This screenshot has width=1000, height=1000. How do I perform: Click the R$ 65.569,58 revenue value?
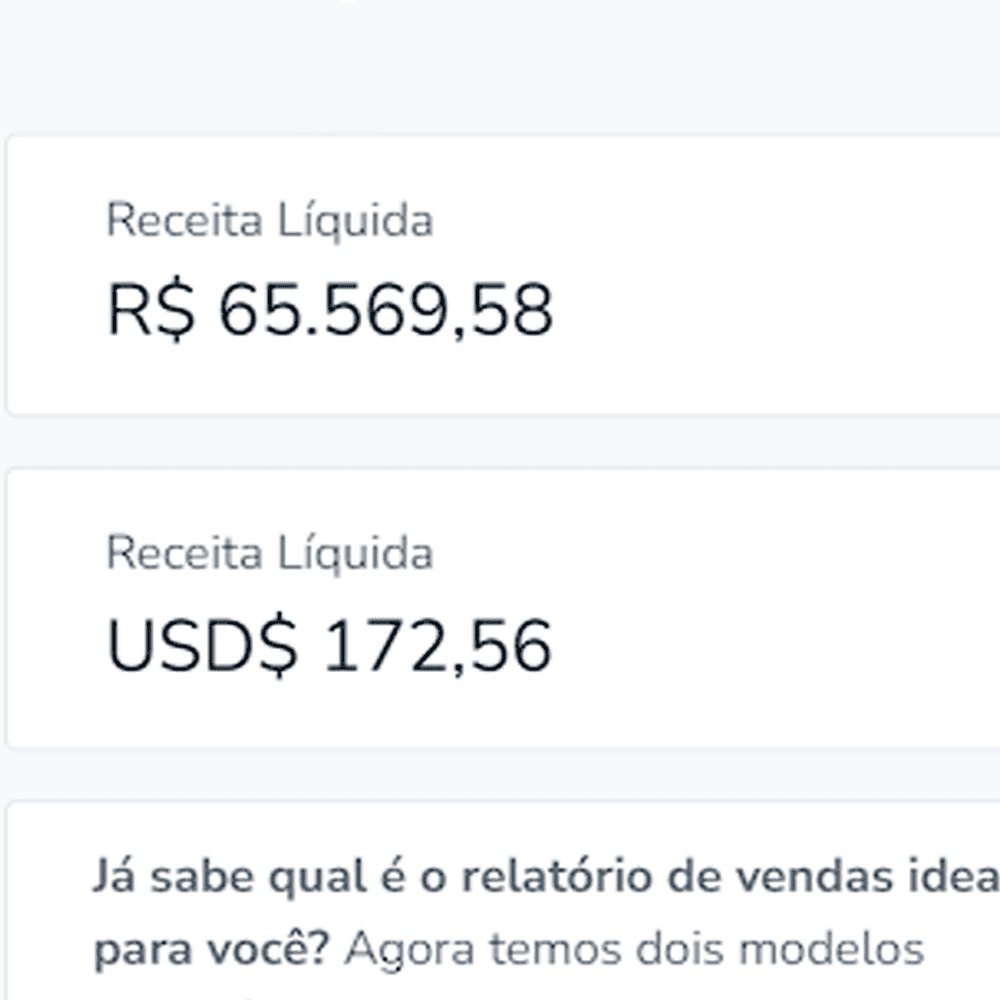(x=329, y=310)
